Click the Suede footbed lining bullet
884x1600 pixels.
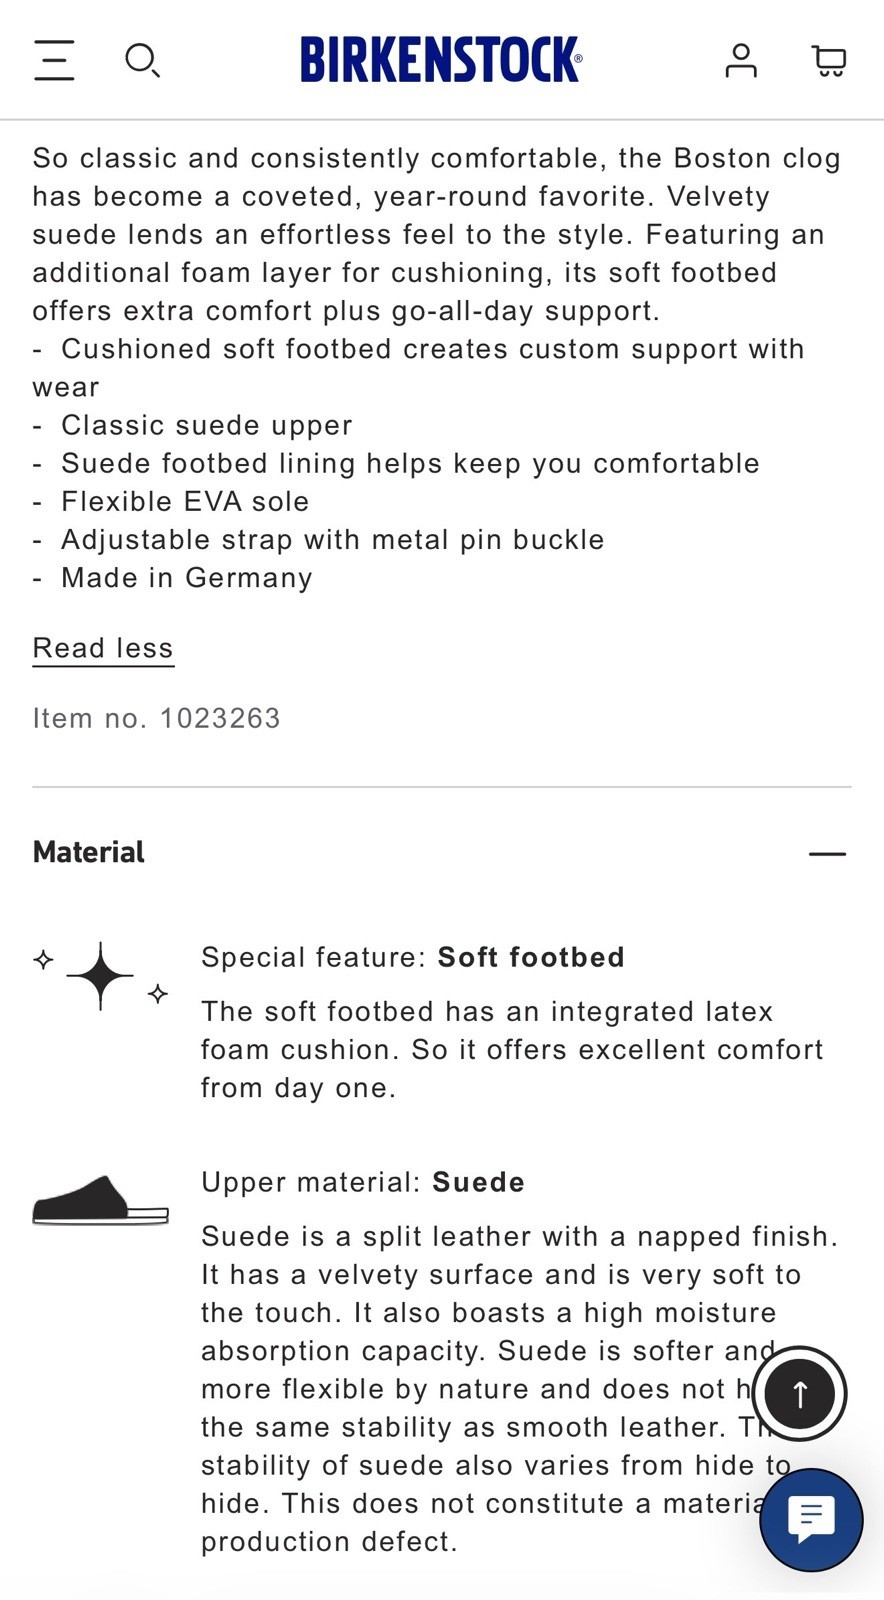coord(396,463)
